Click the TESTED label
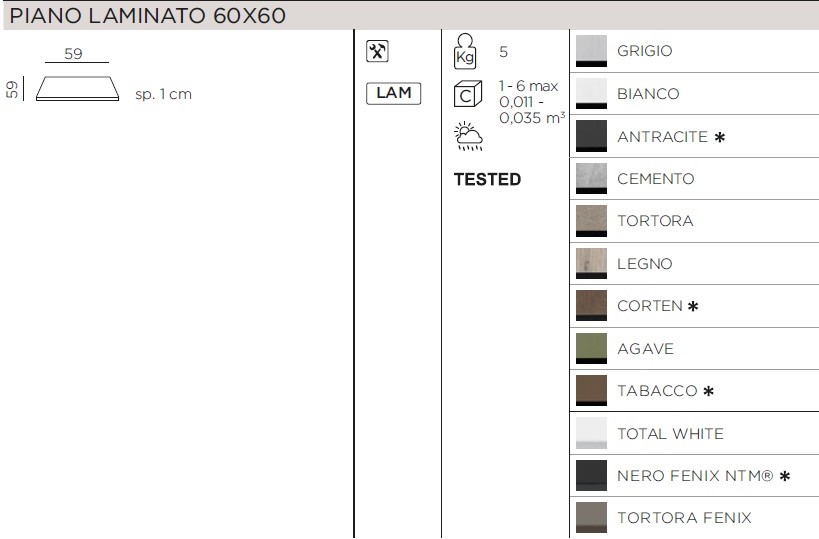This screenshot has width=819, height=539. 487,180
